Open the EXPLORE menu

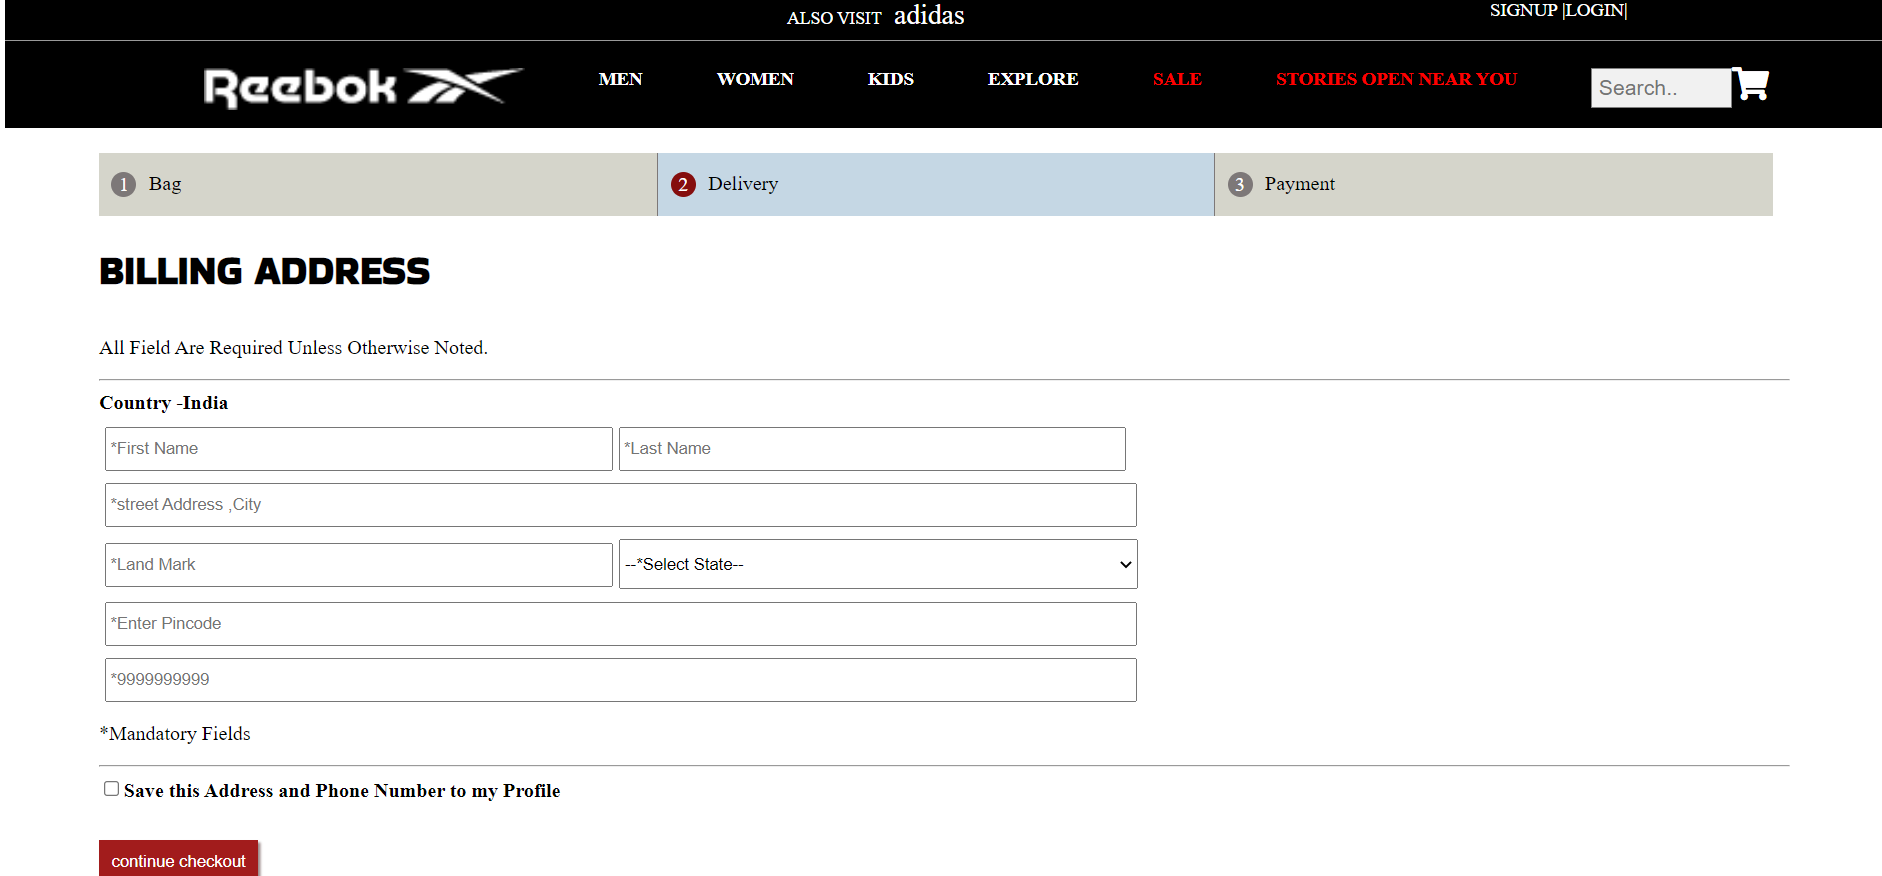(1033, 79)
